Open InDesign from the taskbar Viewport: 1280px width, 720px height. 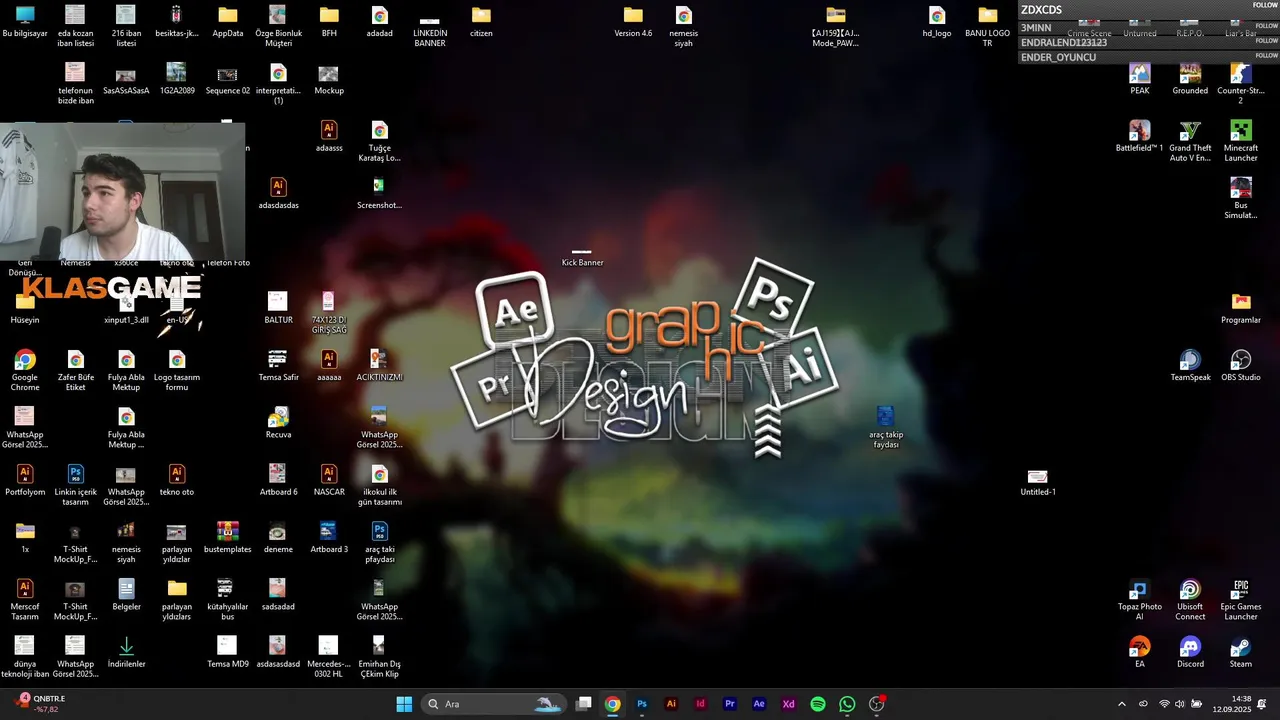pyautogui.click(x=700, y=704)
